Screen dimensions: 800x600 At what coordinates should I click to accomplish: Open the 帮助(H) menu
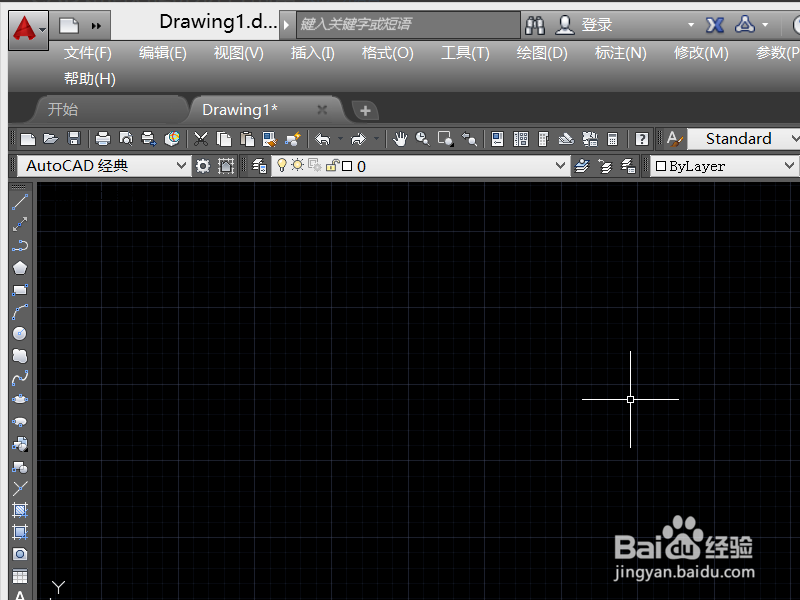[90, 79]
